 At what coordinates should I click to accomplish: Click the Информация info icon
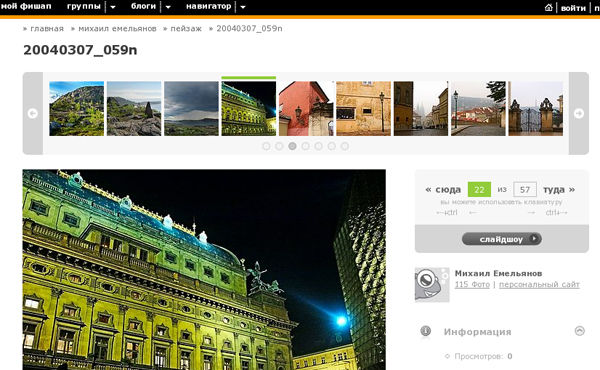[426, 331]
